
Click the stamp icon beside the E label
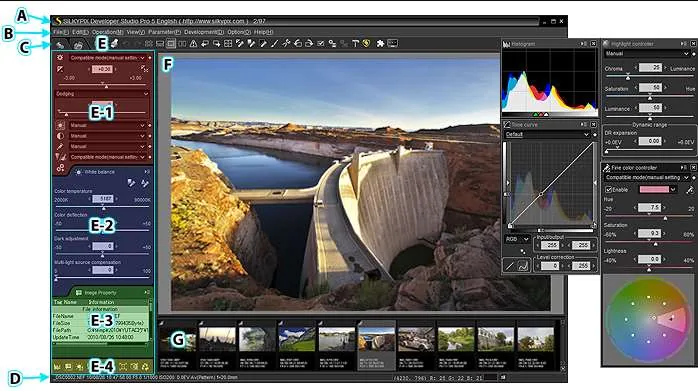point(114,43)
